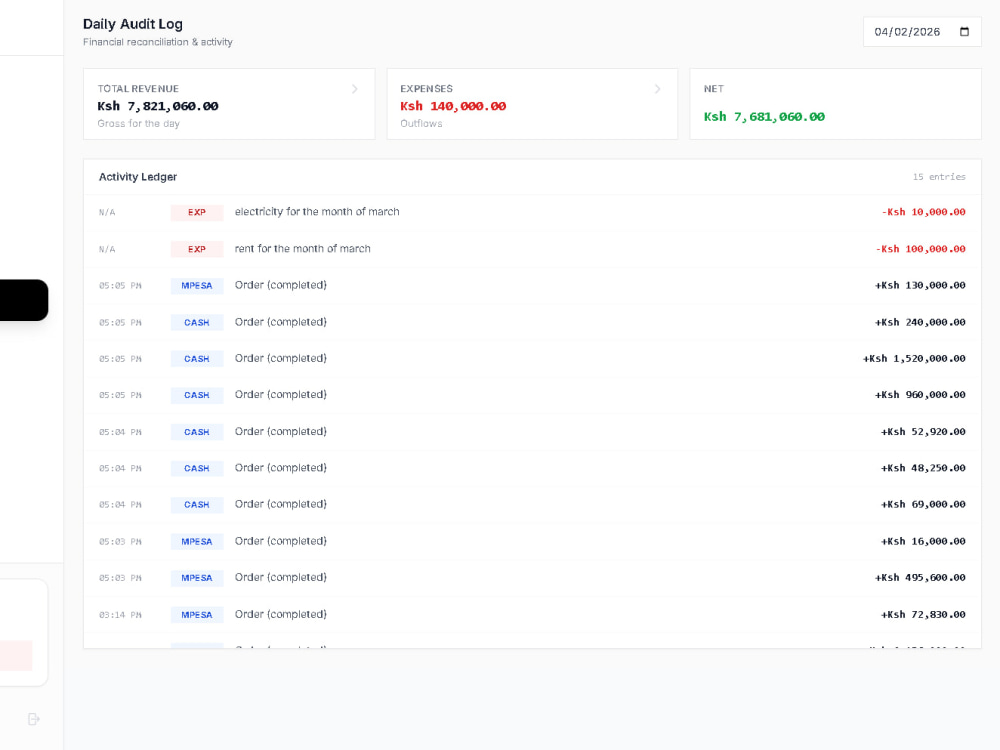Click the MPESA tag on +Ksh 130,000.00 row
1000x750 pixels.
coord(197,286)
